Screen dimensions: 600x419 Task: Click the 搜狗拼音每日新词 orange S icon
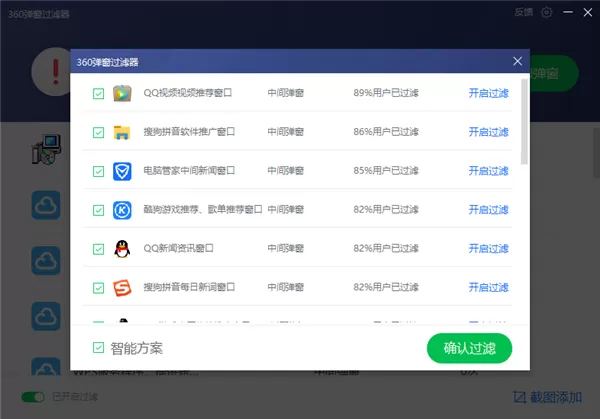(x=122, y=288)
